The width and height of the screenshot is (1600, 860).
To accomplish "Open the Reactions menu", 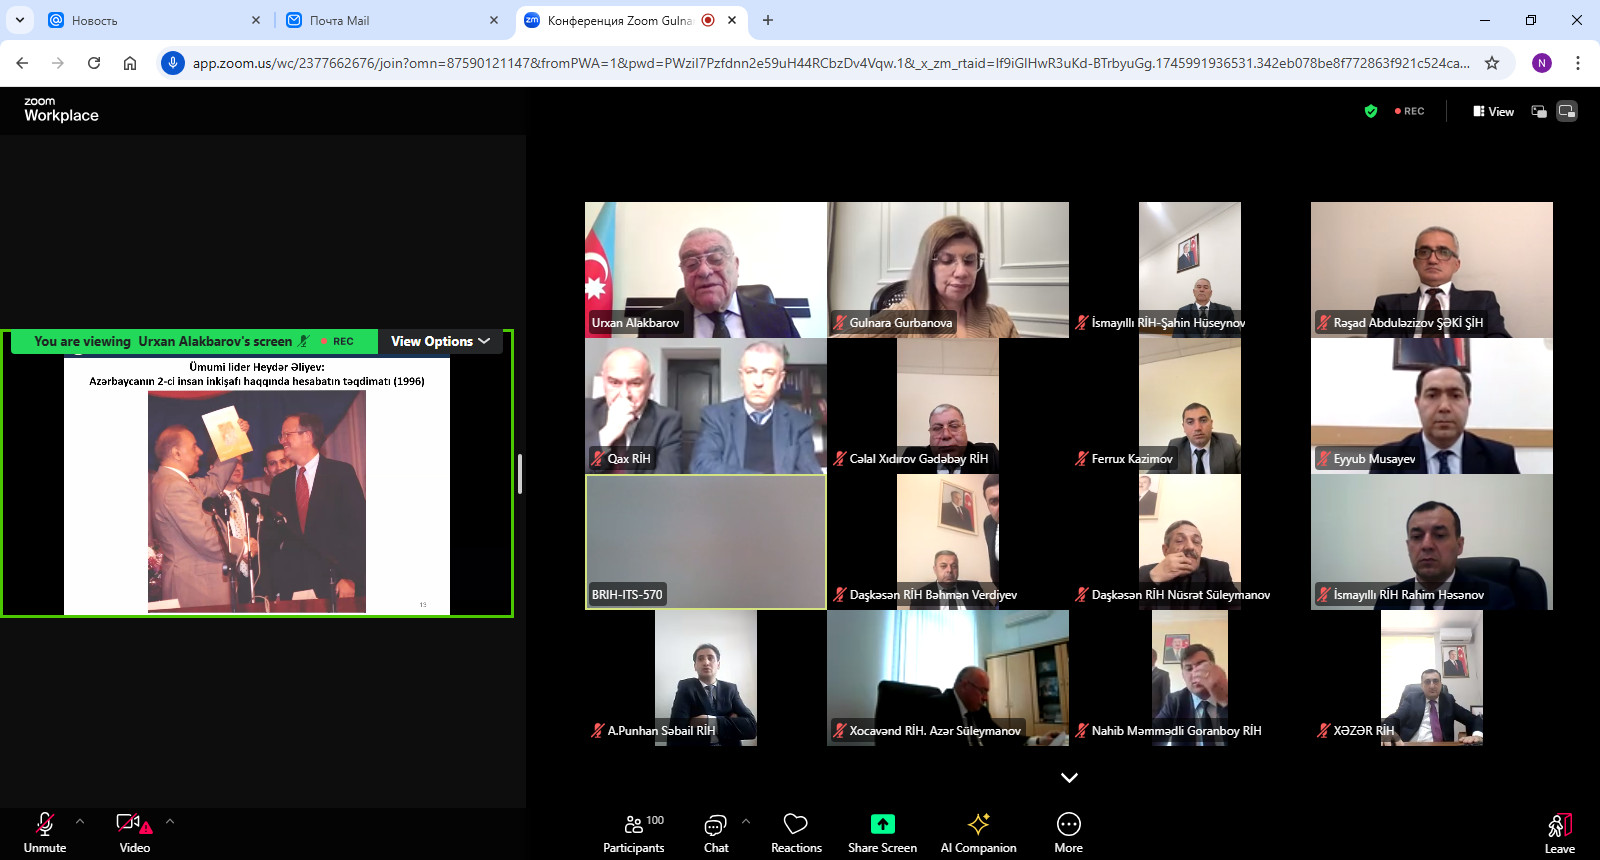I will [x=796, y=833].
